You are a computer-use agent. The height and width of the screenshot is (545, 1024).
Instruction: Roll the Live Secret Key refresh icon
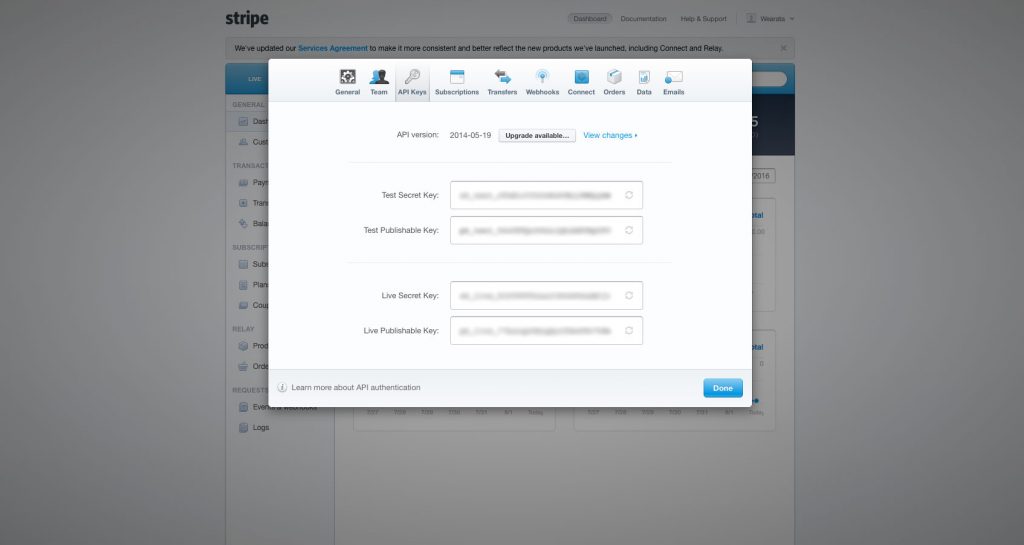629,296
